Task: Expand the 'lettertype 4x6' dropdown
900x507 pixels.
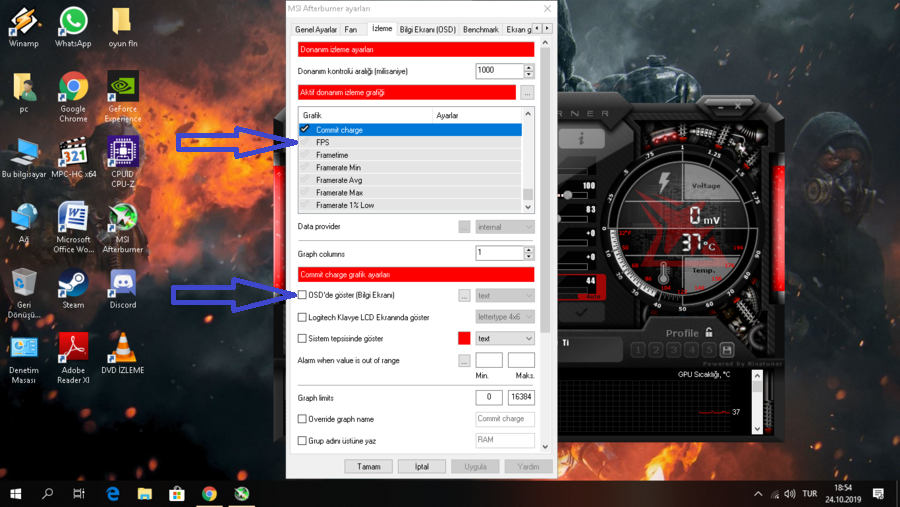Action: pyautogui.click(x=505, y=317)
